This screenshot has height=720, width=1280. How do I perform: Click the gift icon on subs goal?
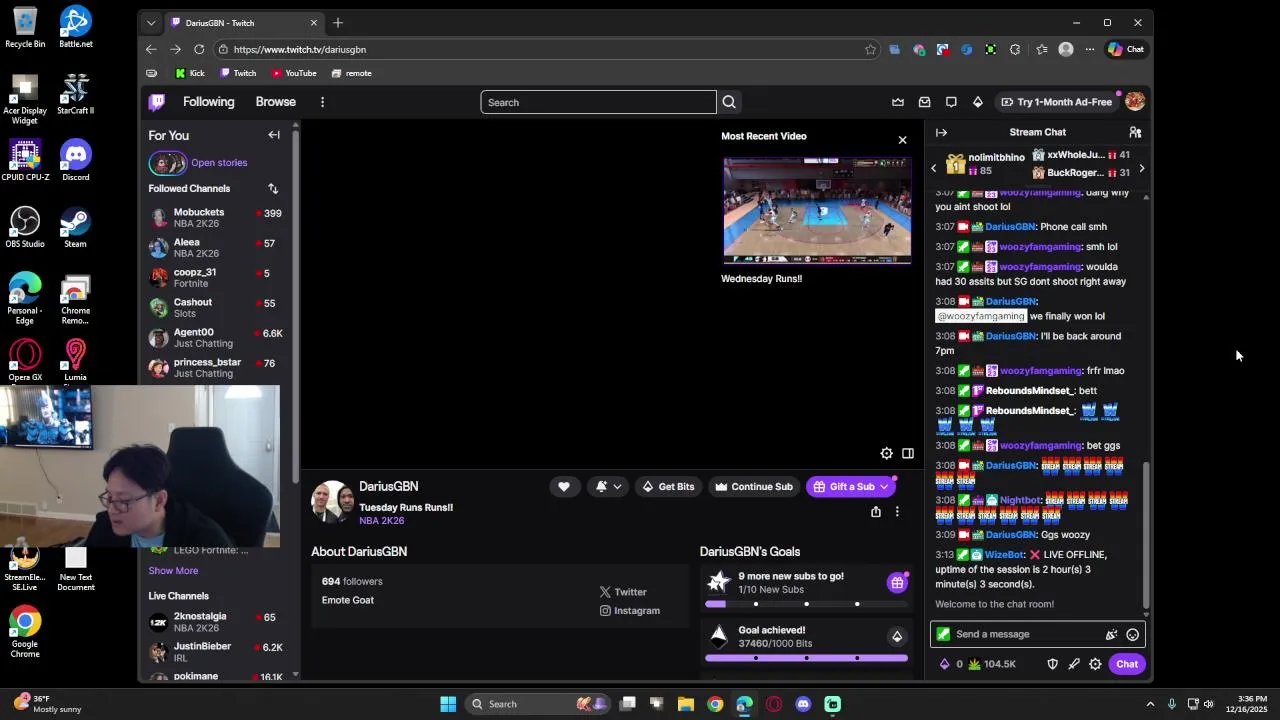click(897, 582)
